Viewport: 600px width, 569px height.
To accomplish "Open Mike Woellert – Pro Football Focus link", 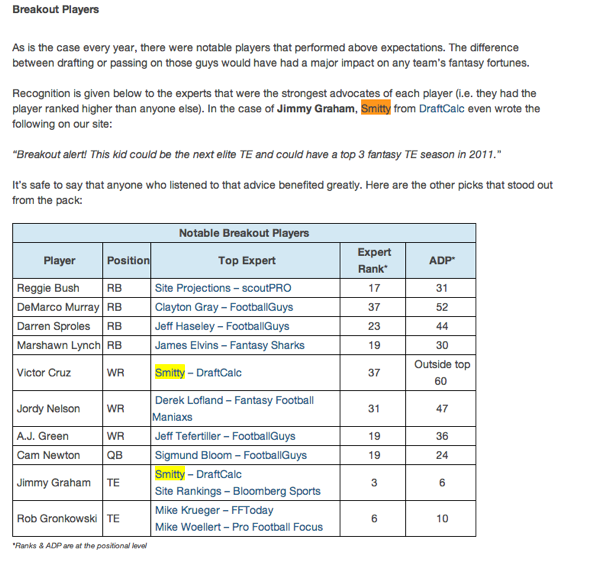I will click(239, 527).
